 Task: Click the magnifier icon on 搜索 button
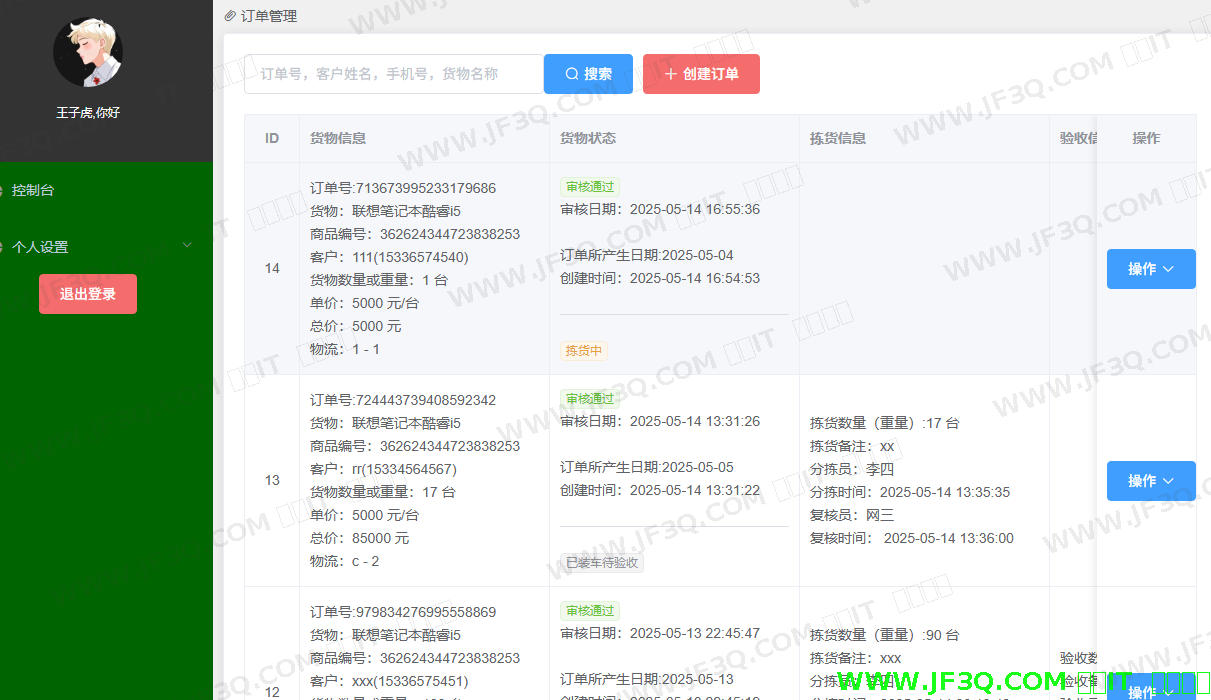coord(572,74)
